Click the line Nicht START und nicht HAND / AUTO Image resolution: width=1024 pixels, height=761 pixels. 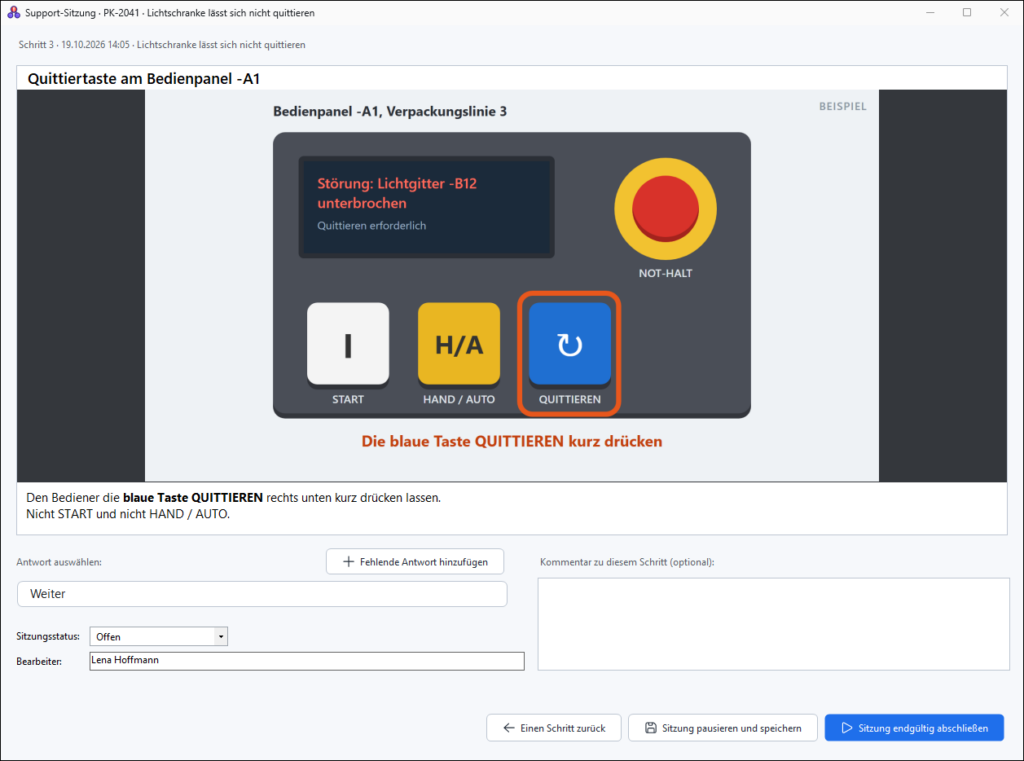click(x=128, y=514)
